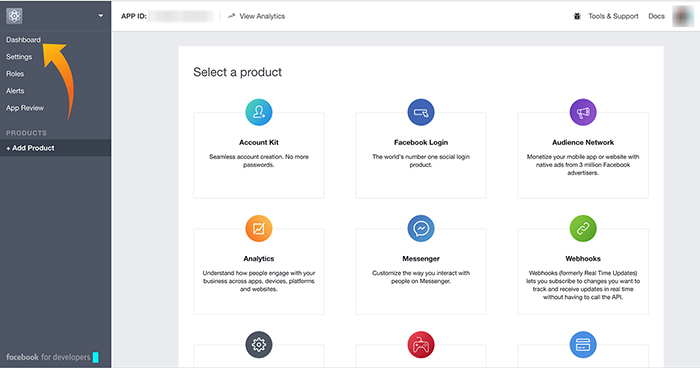Viewport: 700px width, 368px height.
Task: Click the app atom icon in sidebar header
Action: (14, 16)
